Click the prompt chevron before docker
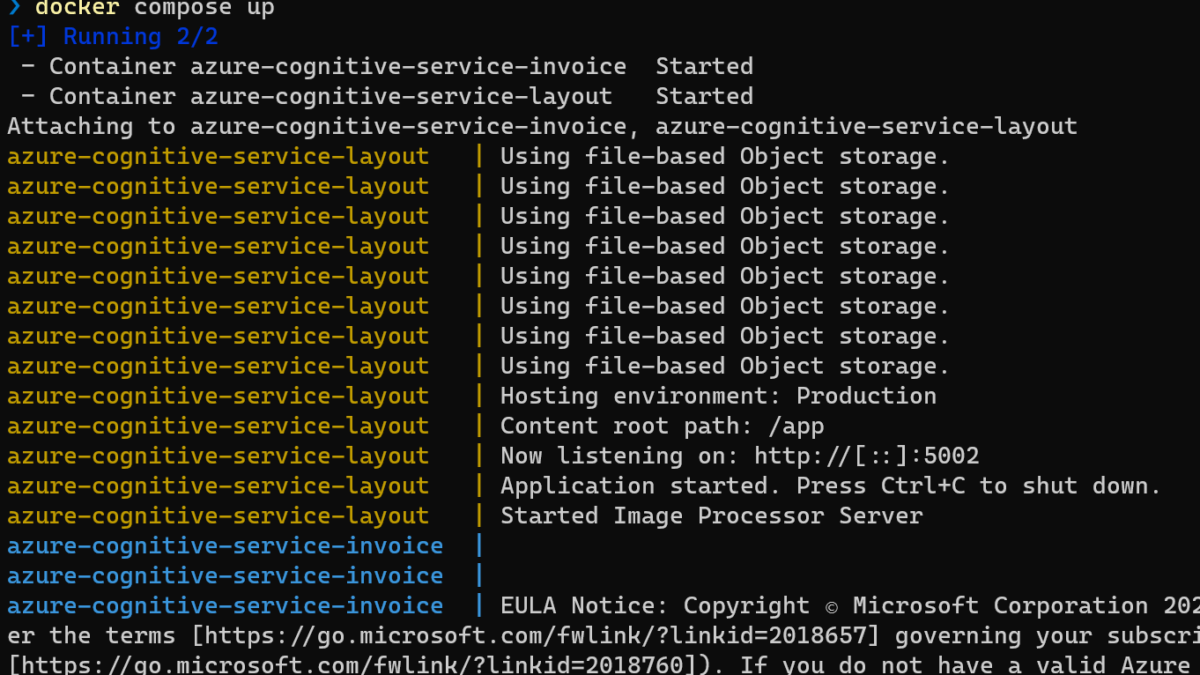1200x675 pixels. tap(14, 9)
